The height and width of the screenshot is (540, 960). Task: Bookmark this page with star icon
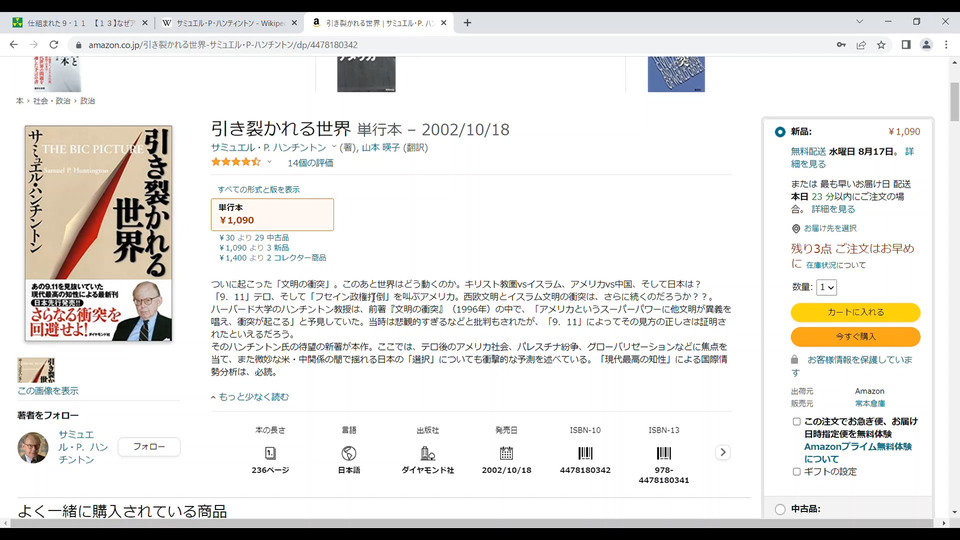click(881, 45)
